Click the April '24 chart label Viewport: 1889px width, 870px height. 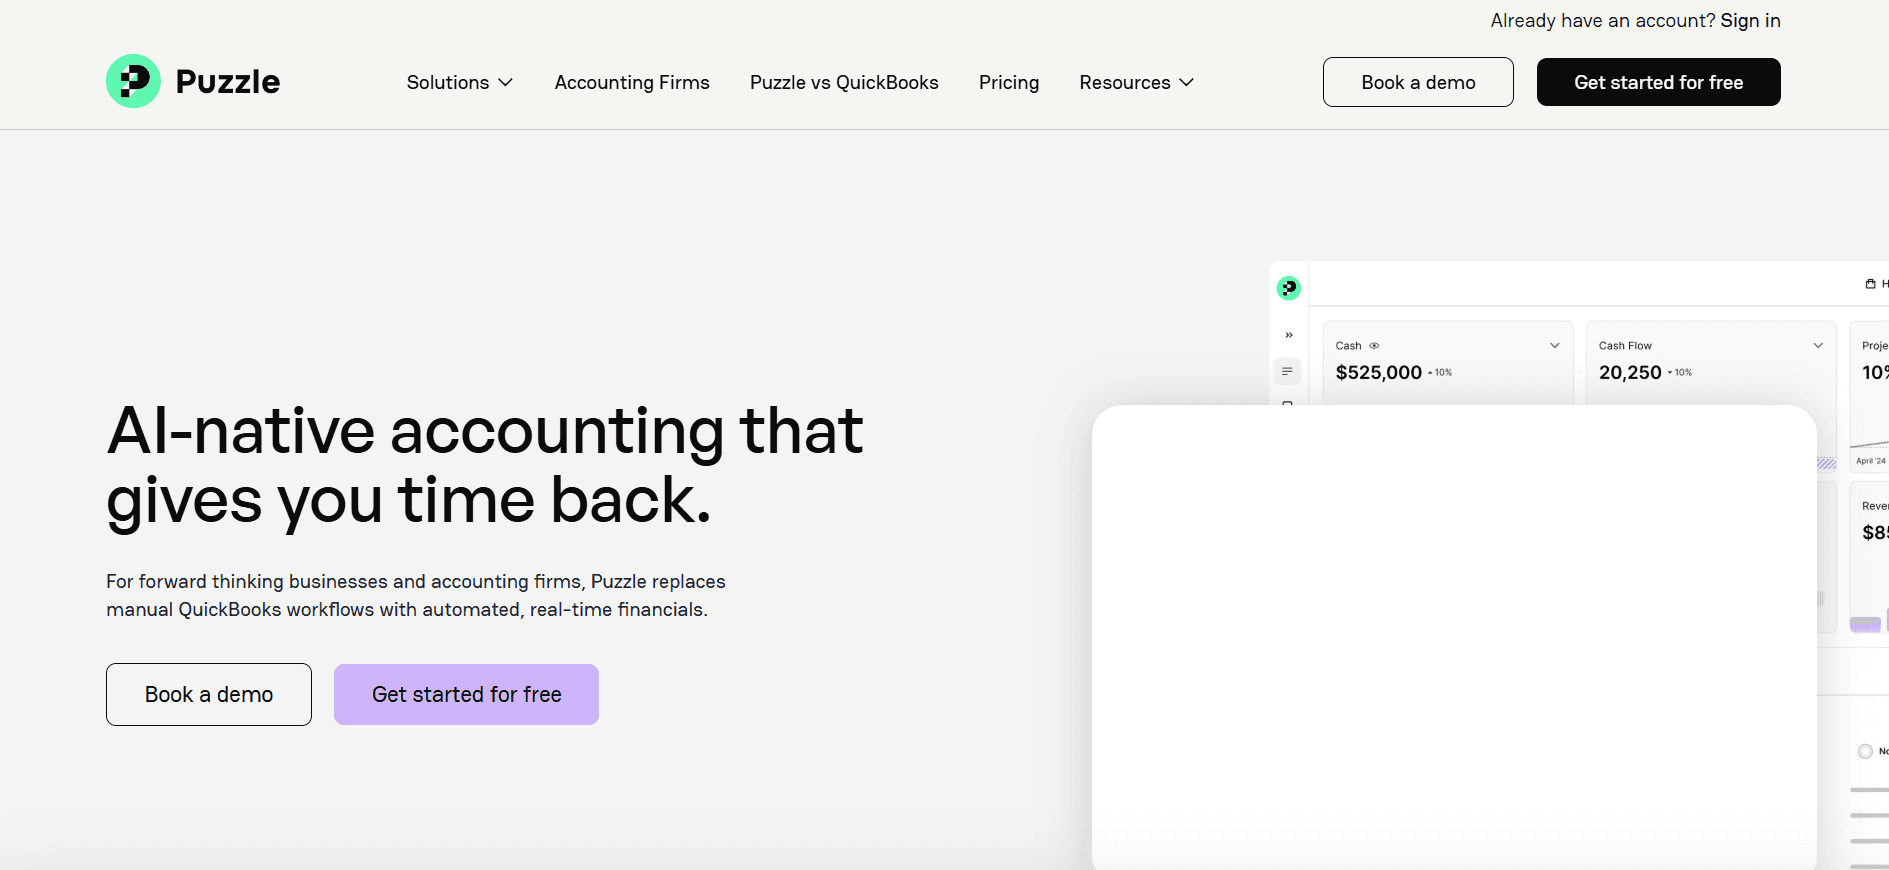point(1871,461)
